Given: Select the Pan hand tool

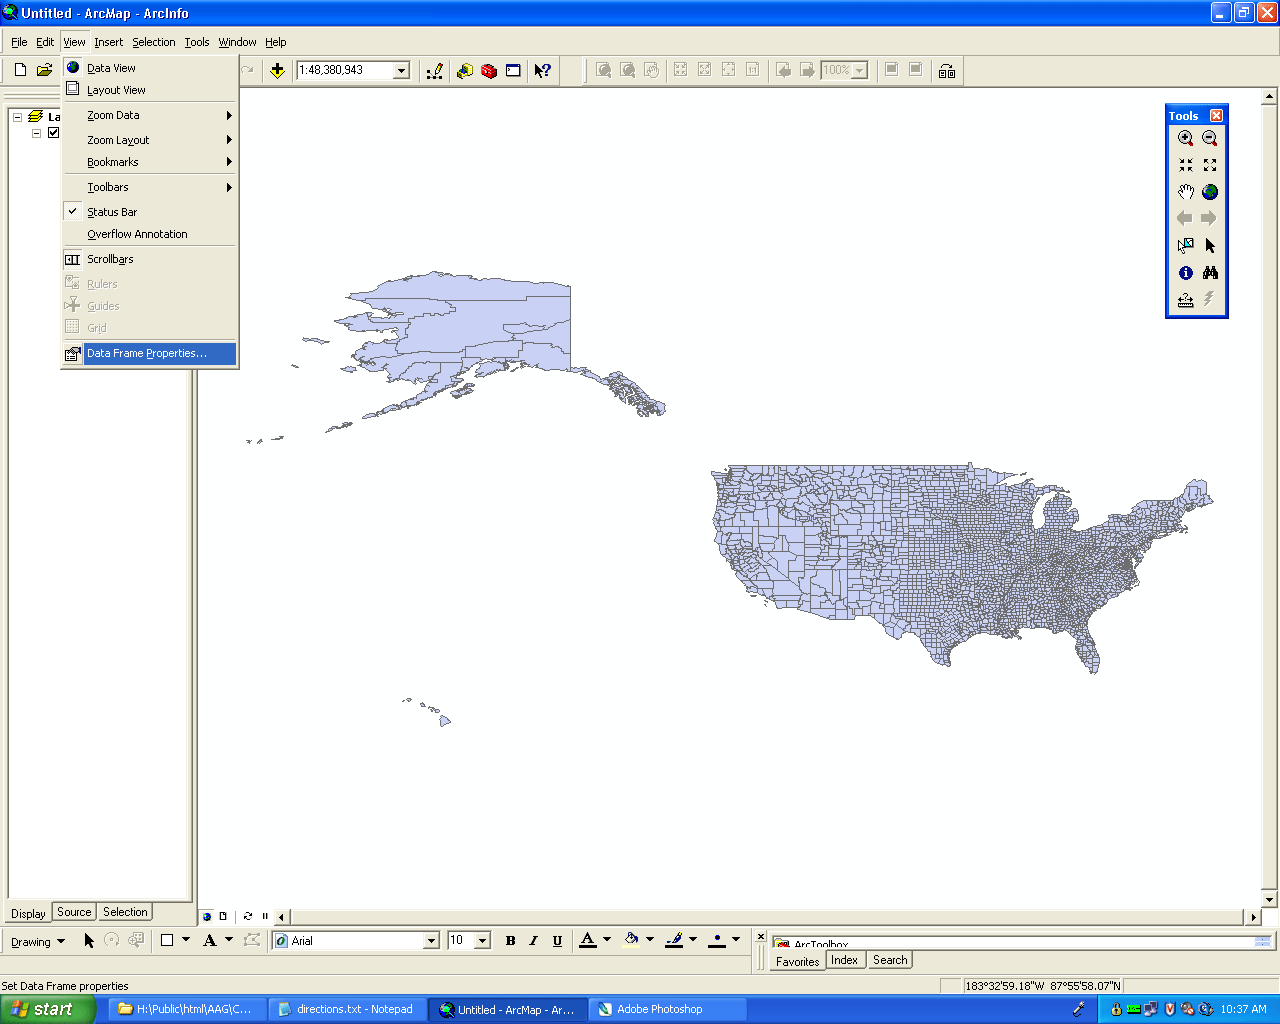Looking at the screenshot, I should [1185, 192].
